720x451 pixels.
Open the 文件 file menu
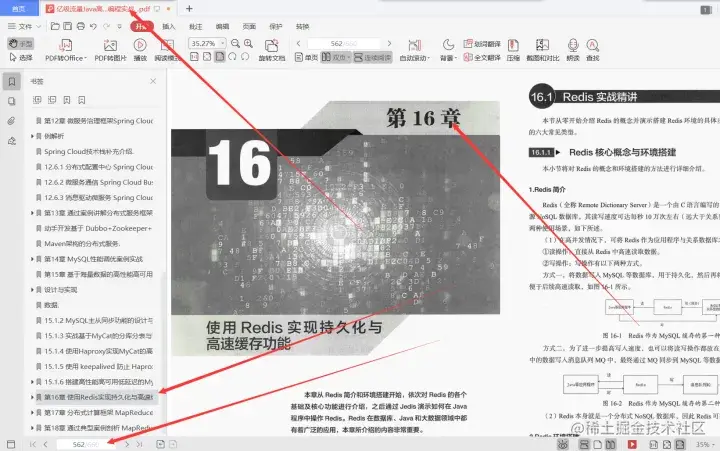click(24, 26)
